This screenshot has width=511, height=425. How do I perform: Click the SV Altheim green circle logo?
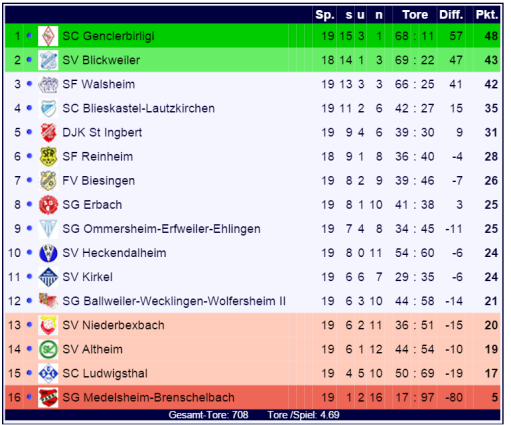(x=48, y=349)
